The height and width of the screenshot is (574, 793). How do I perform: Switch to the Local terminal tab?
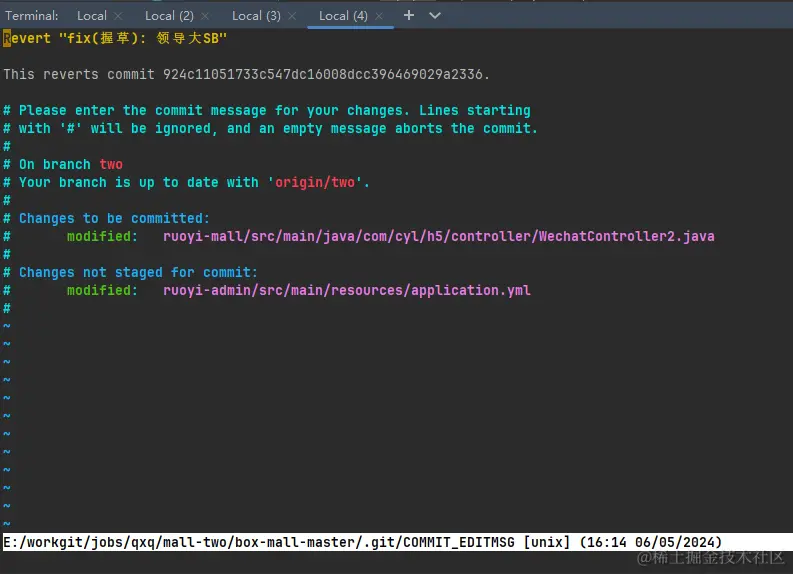click(x=92, y=16)
